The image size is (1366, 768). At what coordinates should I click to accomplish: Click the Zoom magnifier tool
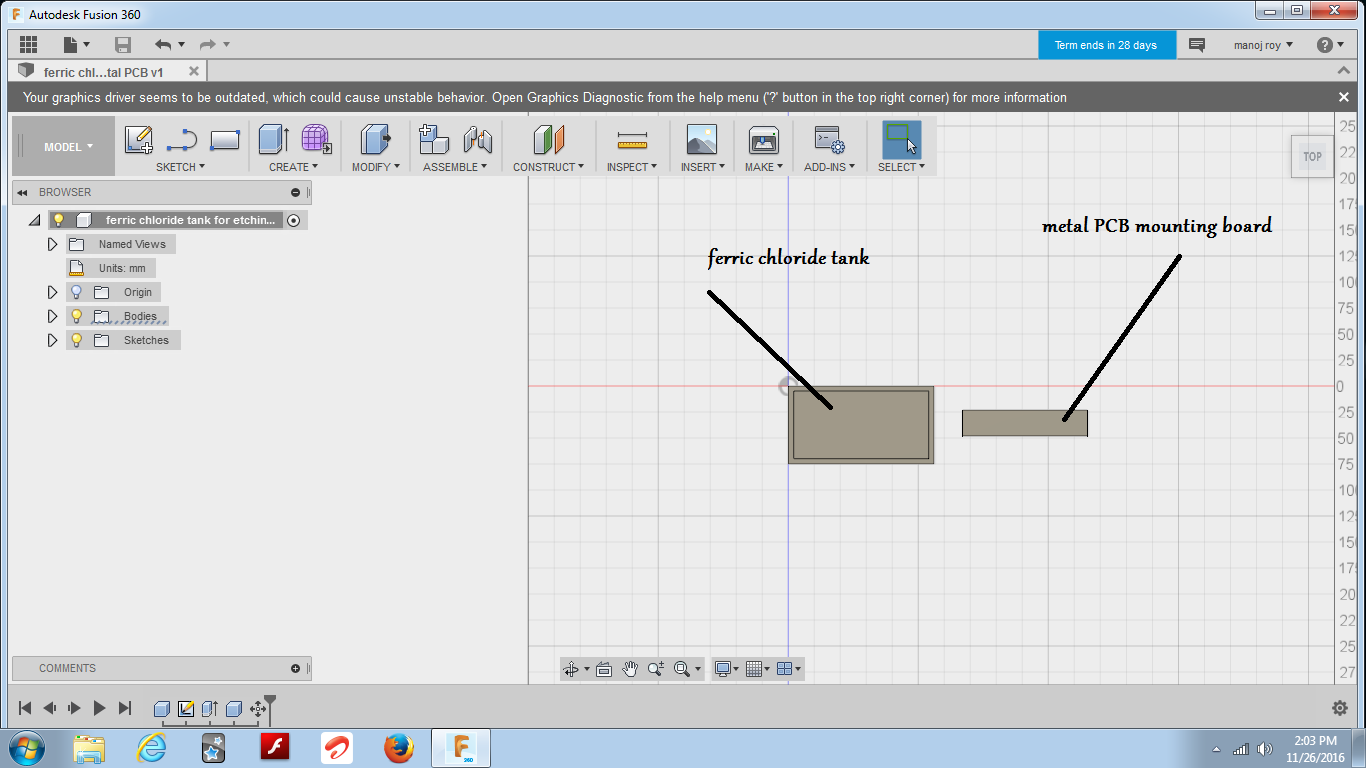tap(656, 668)
